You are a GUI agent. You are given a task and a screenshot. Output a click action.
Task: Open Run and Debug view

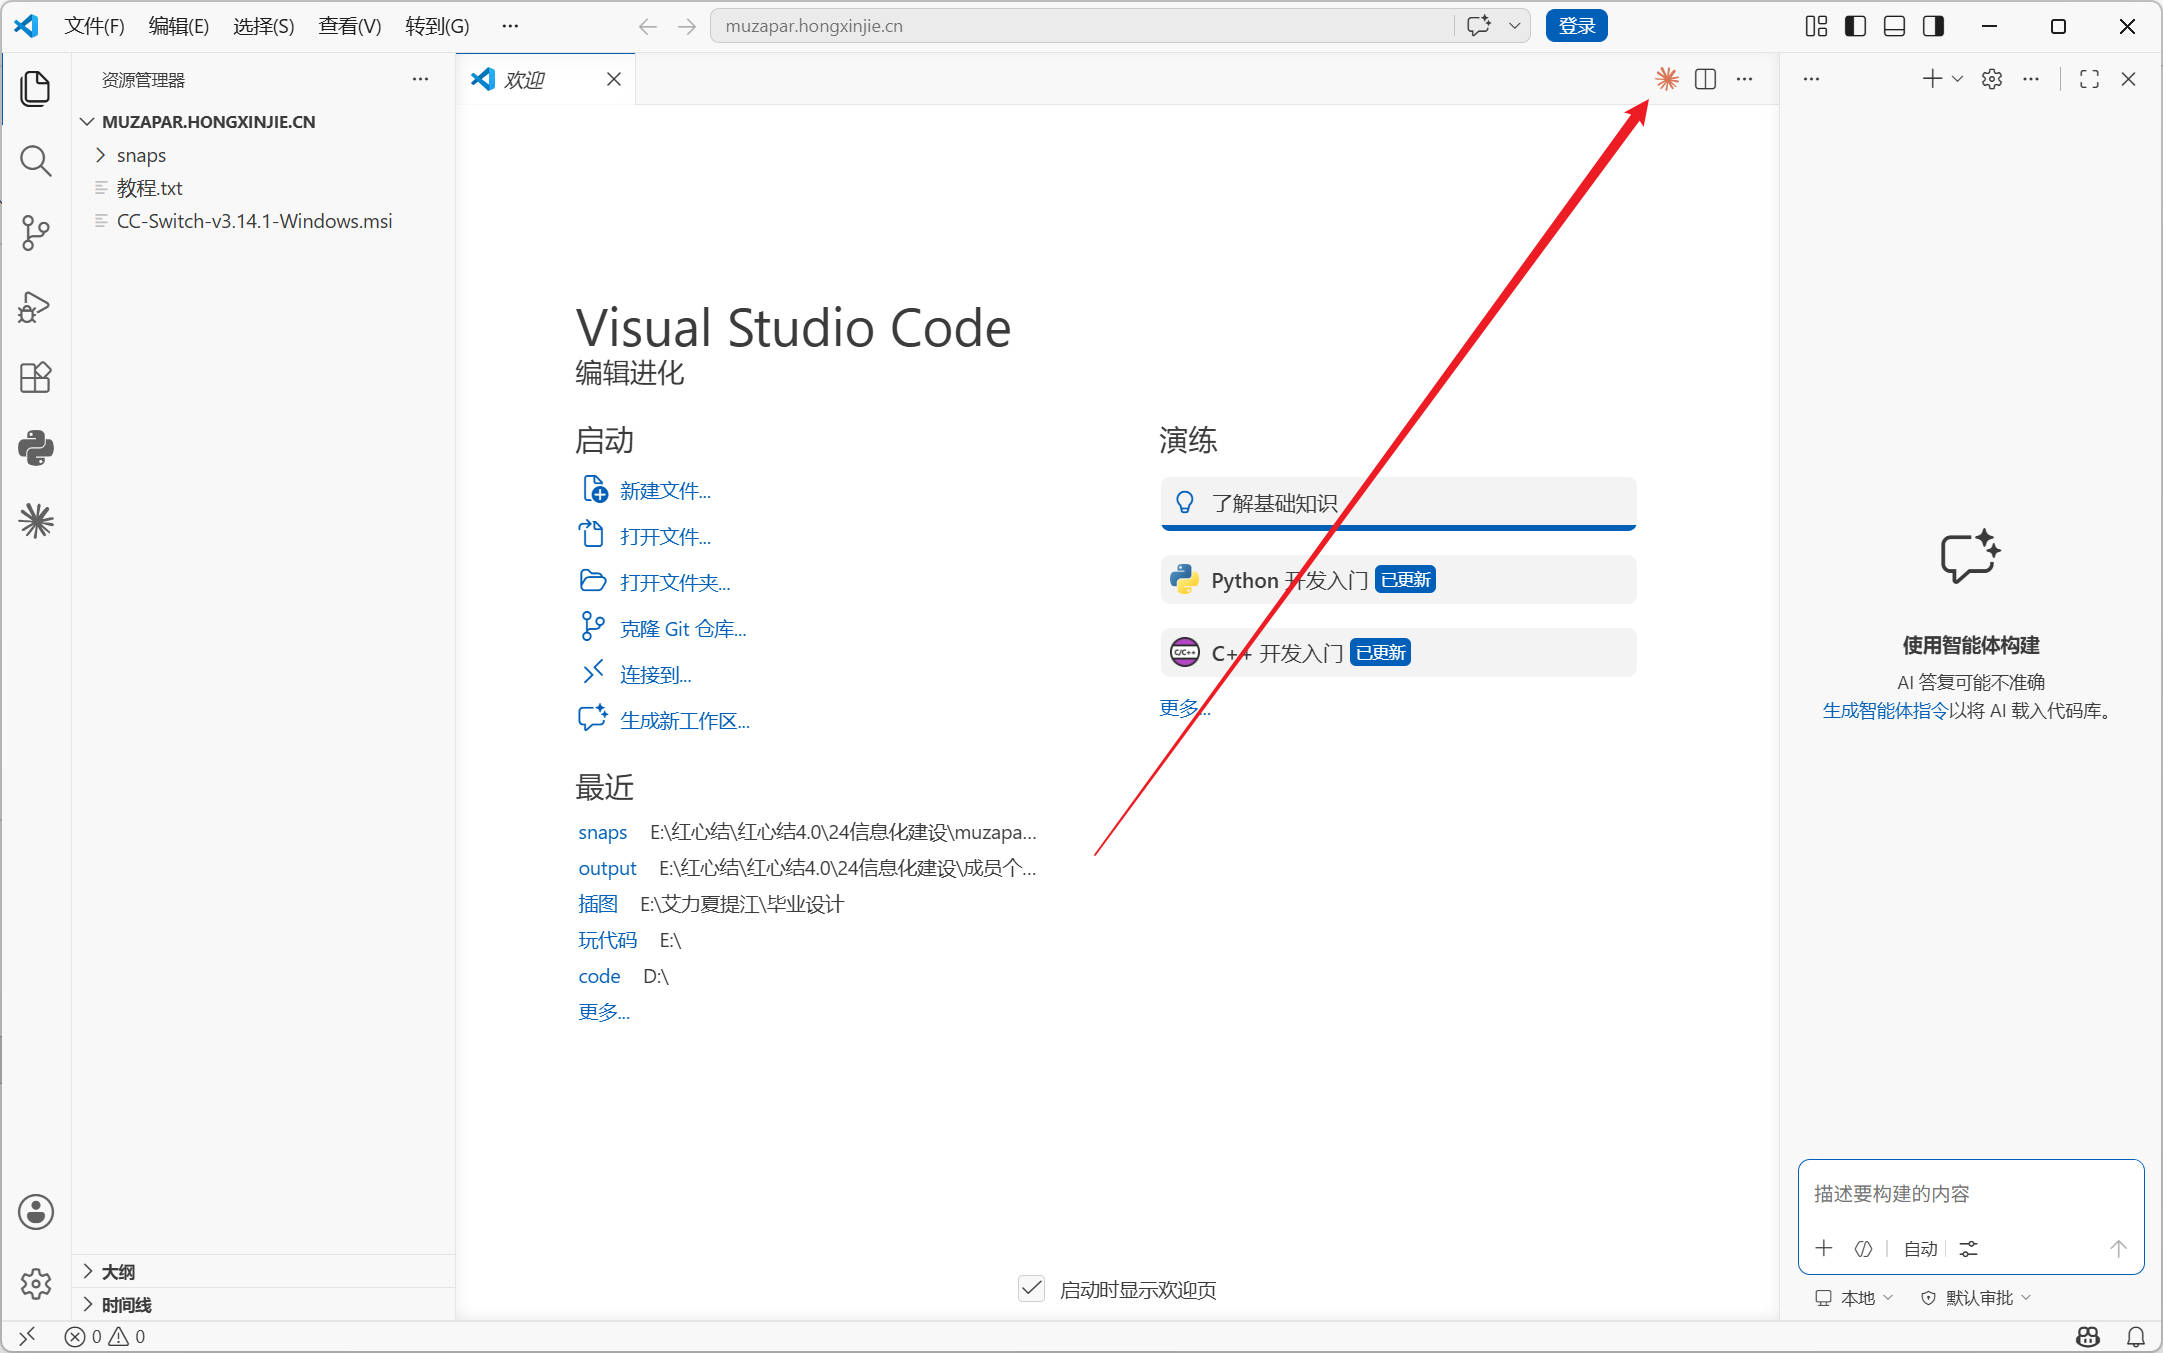(x=35, y=306)
